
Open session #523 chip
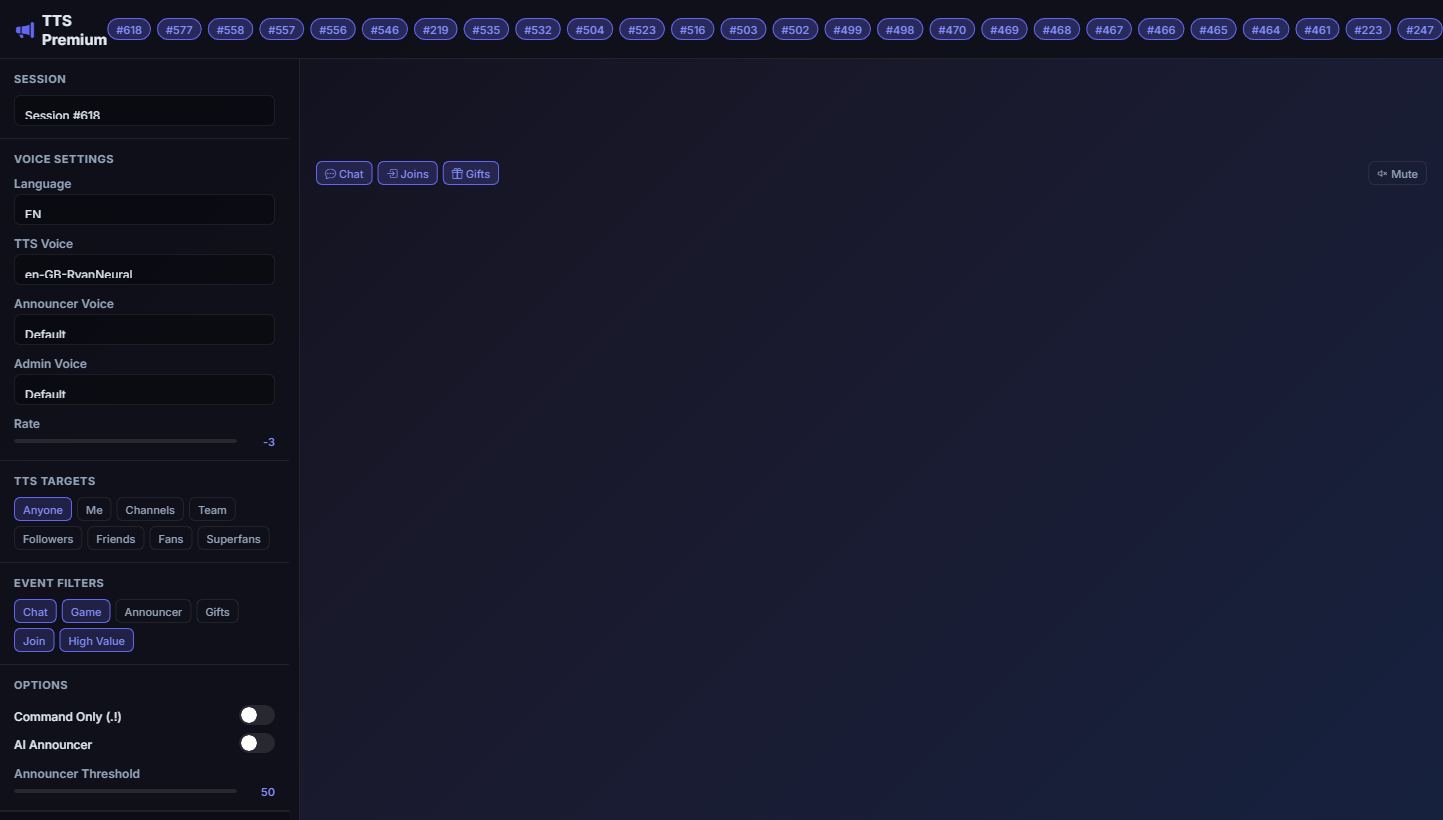point(642,30)
